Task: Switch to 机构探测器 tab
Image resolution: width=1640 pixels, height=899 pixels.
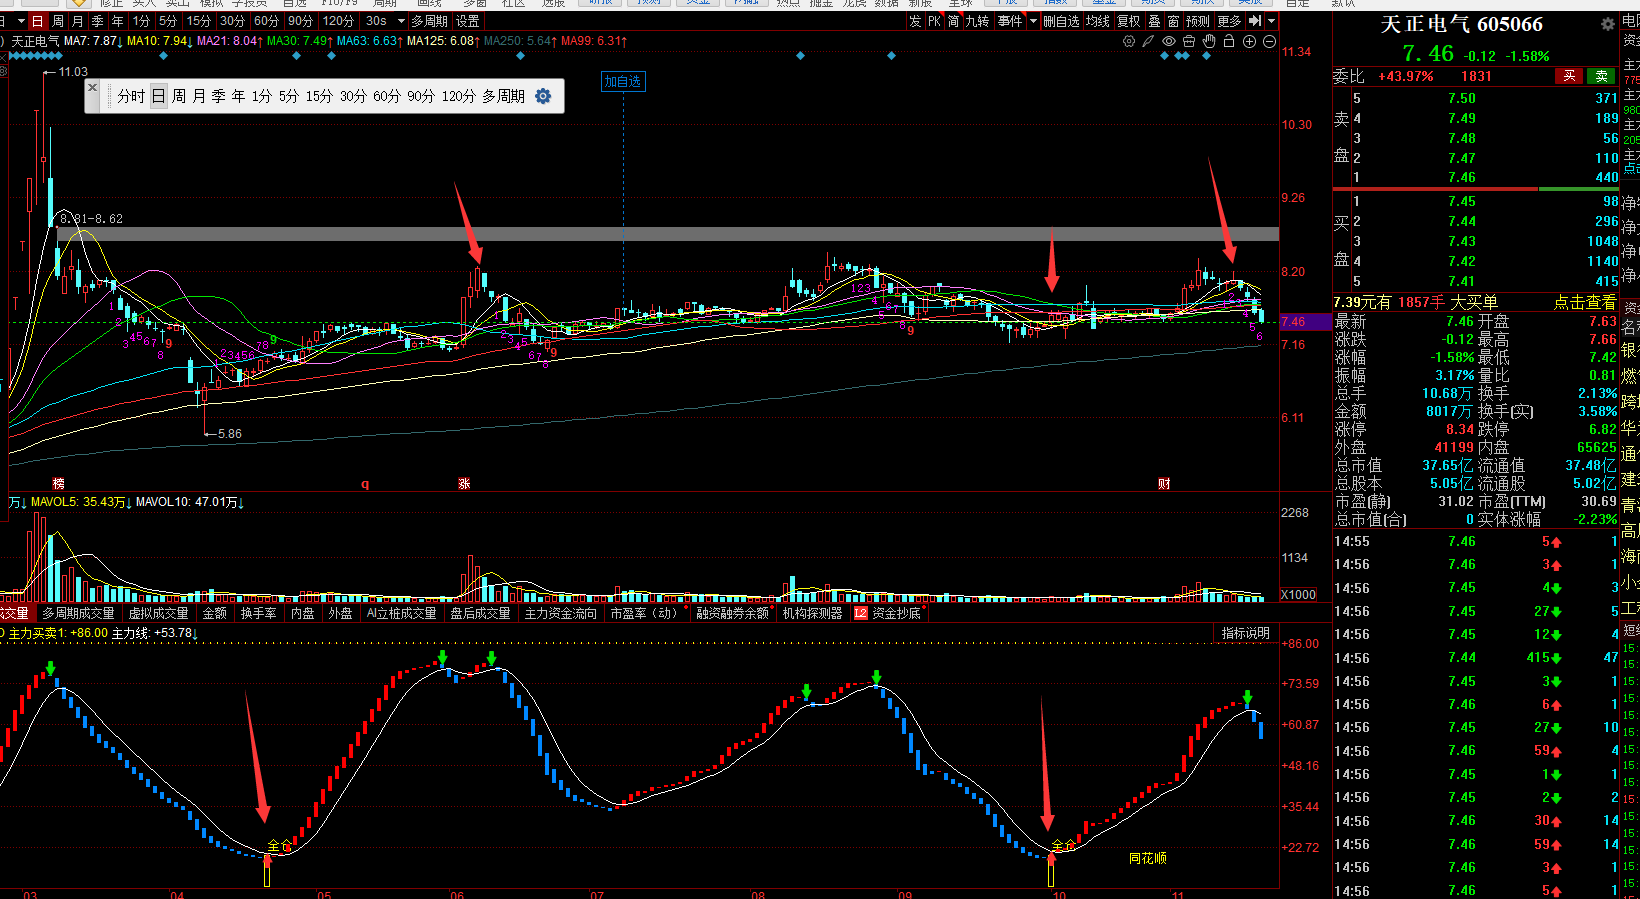Action: 812,613
